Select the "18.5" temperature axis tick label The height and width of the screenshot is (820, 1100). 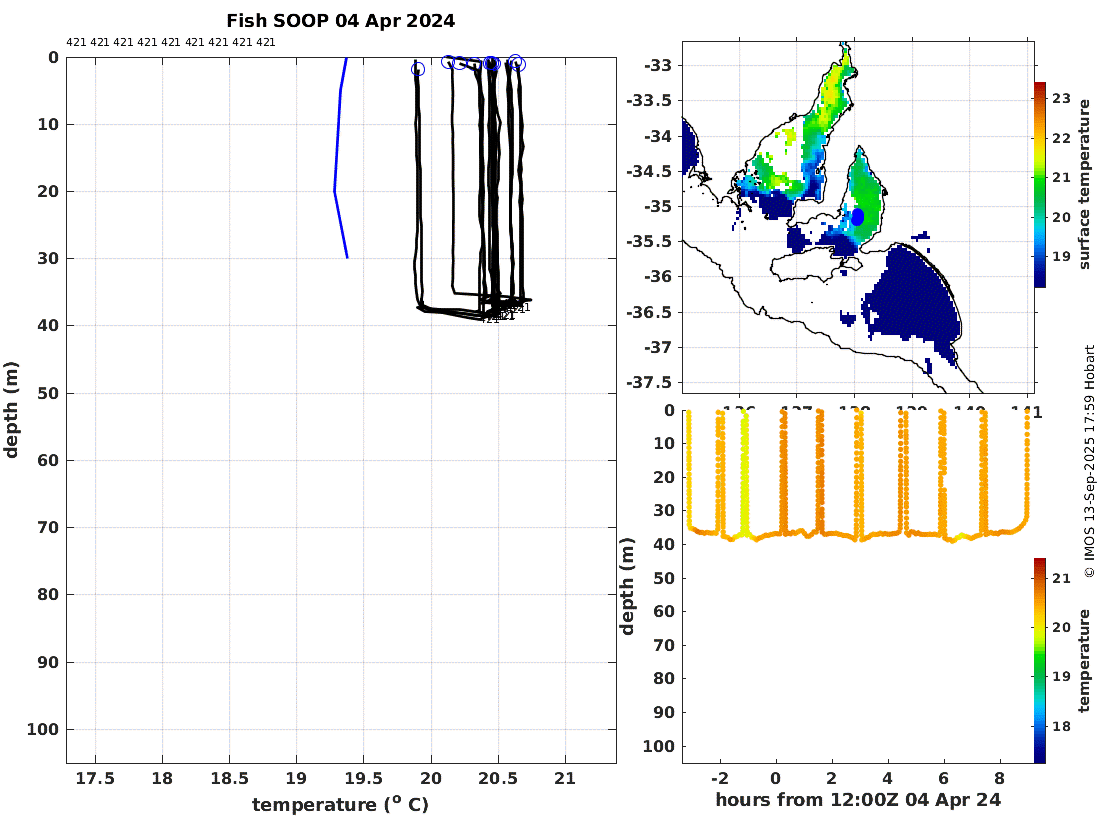pos(229,778)
